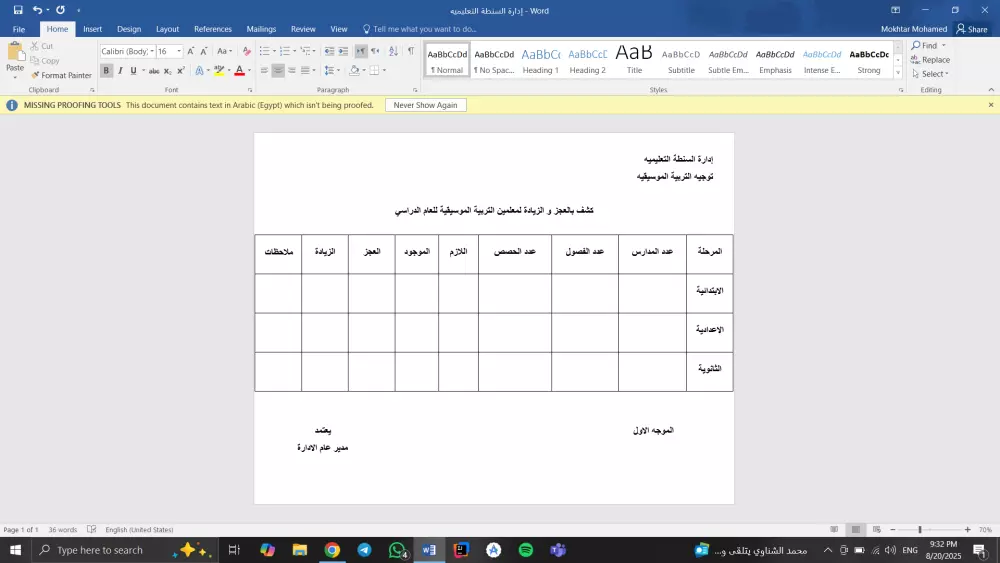
Task: Switch to the Layout tab
Action: [x=167, y=29]
